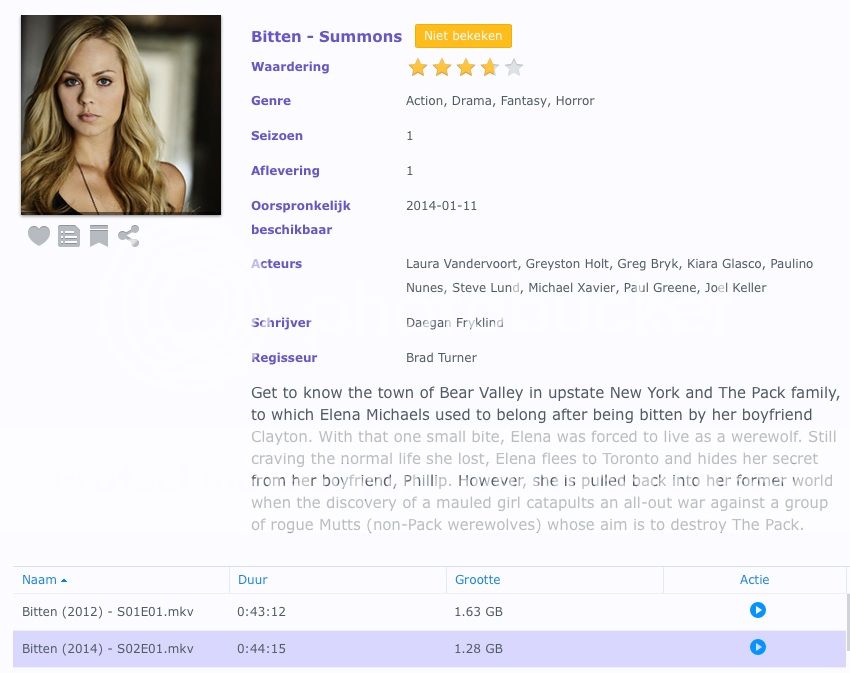Set rating to two stars
850x673 pixels.
[x=442, y=68]
